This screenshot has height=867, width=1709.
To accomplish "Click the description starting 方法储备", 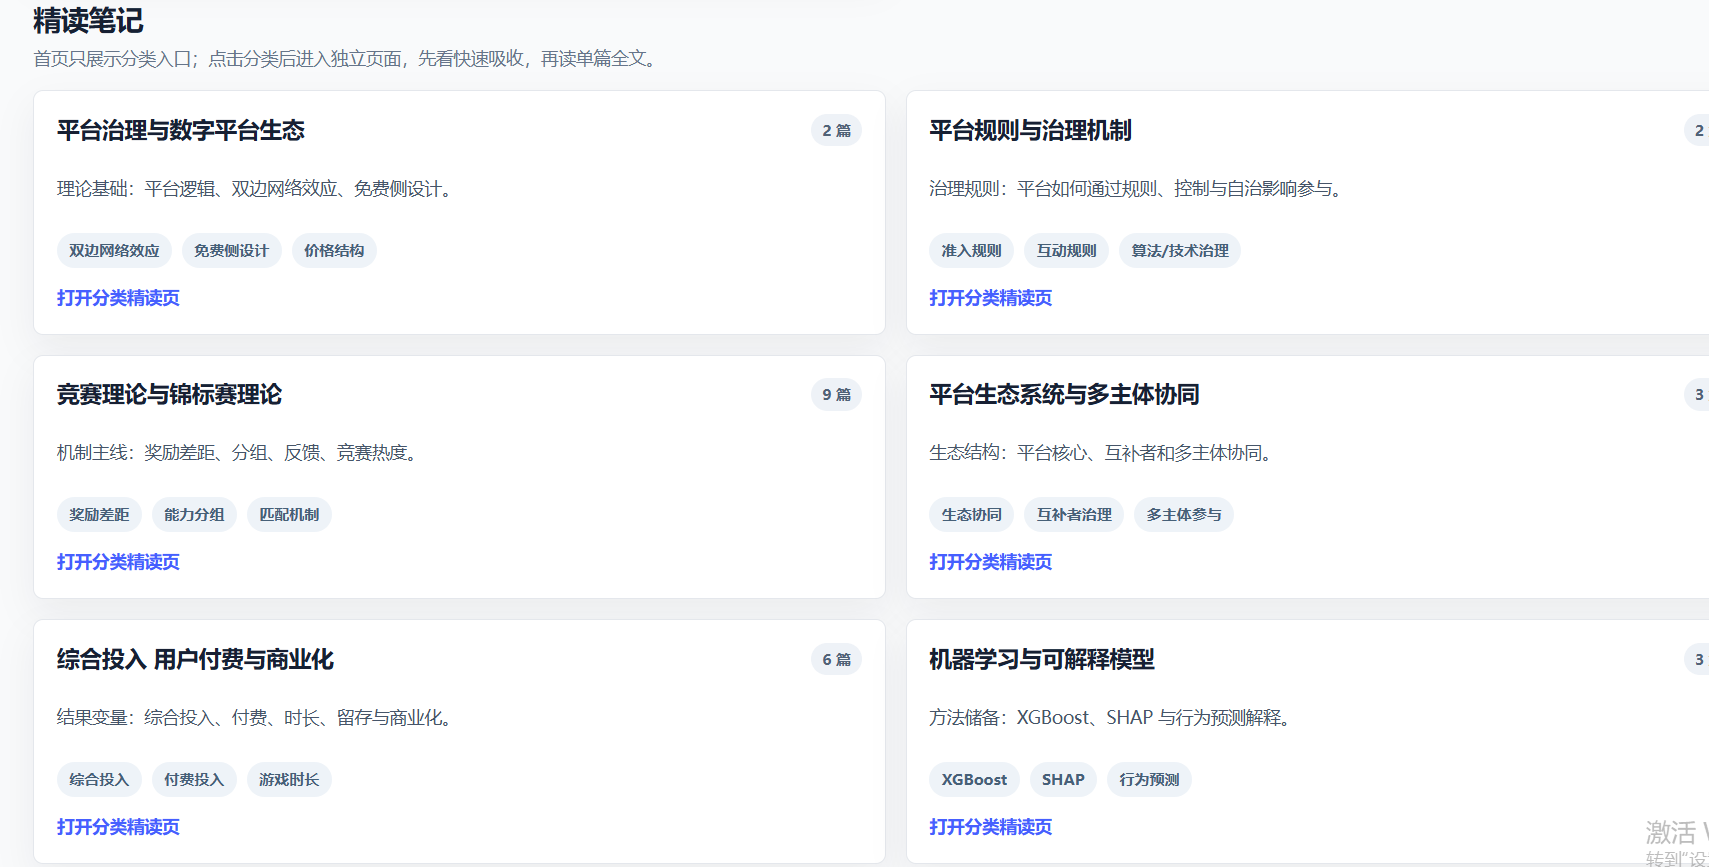I will click(x=1113, y=717).
